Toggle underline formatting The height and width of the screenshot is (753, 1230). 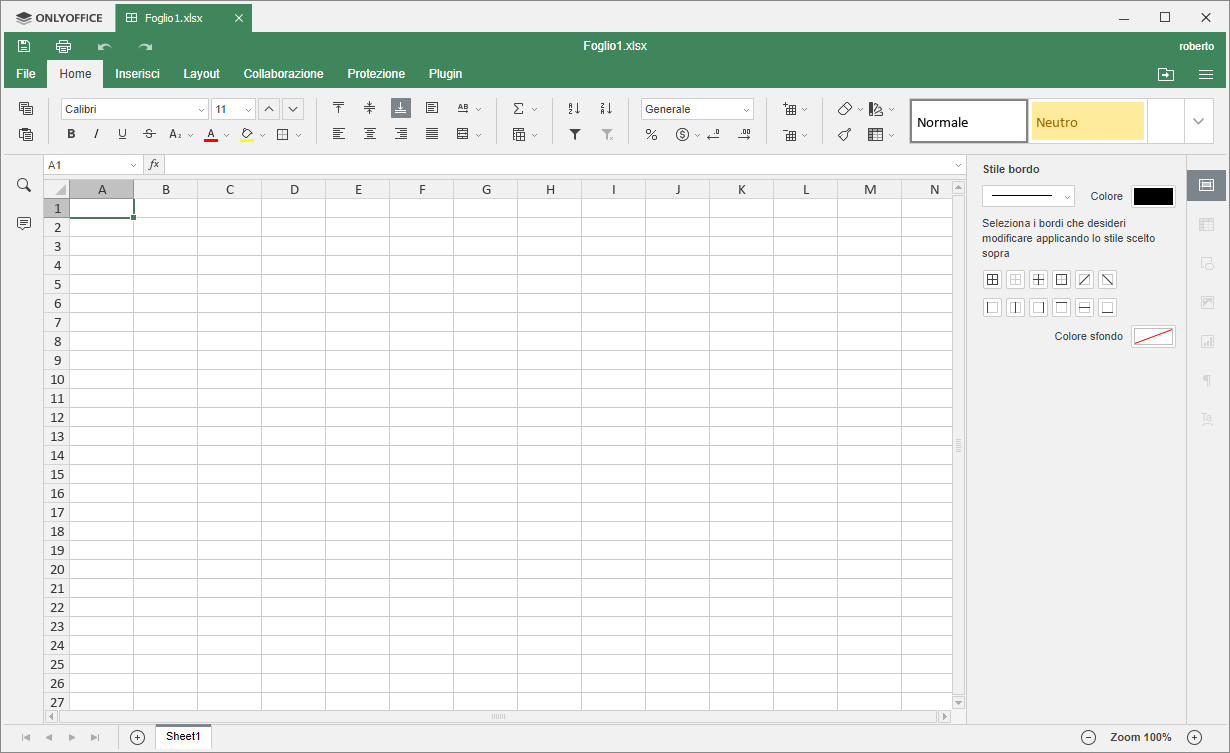(123, 134)
